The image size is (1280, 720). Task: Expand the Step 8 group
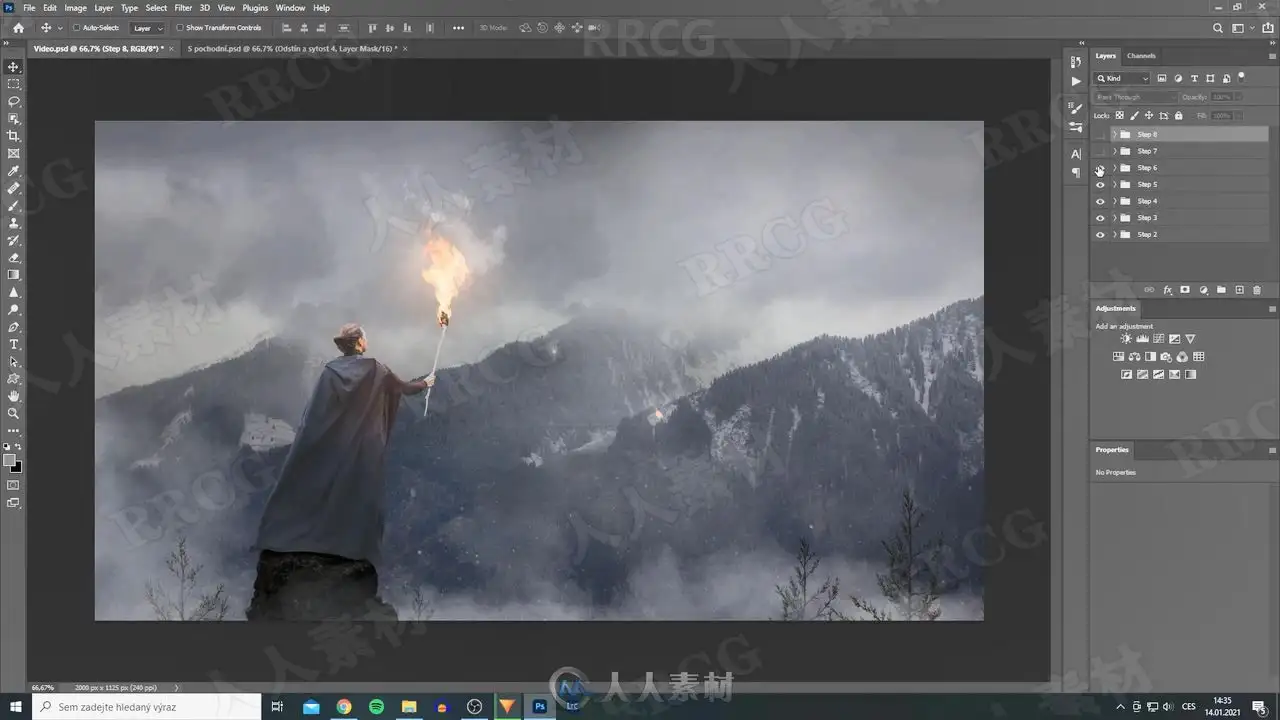click(x=1114, y=134)
